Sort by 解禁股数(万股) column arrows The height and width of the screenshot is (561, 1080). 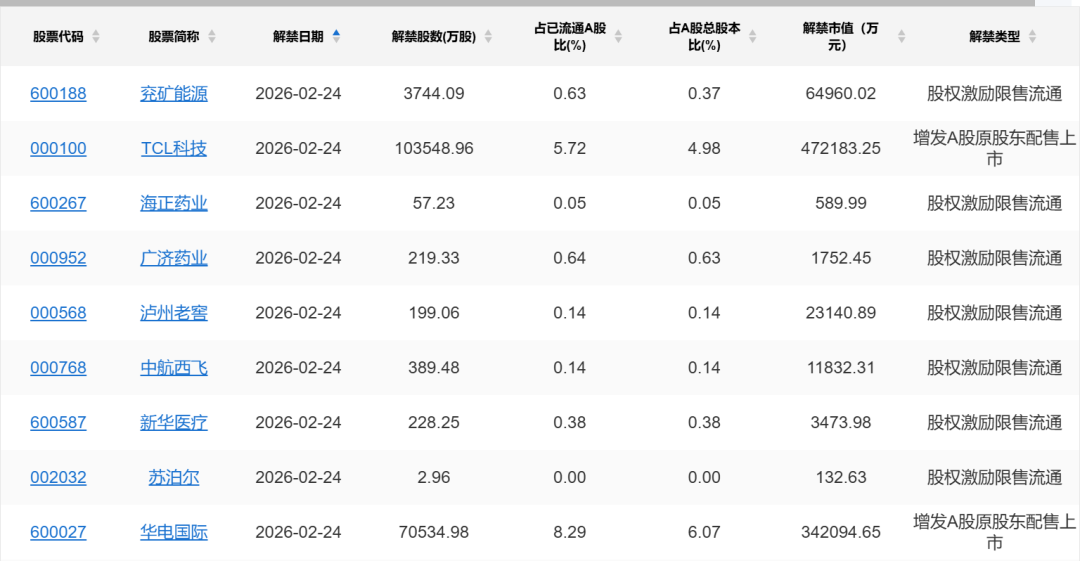point(488,37)
